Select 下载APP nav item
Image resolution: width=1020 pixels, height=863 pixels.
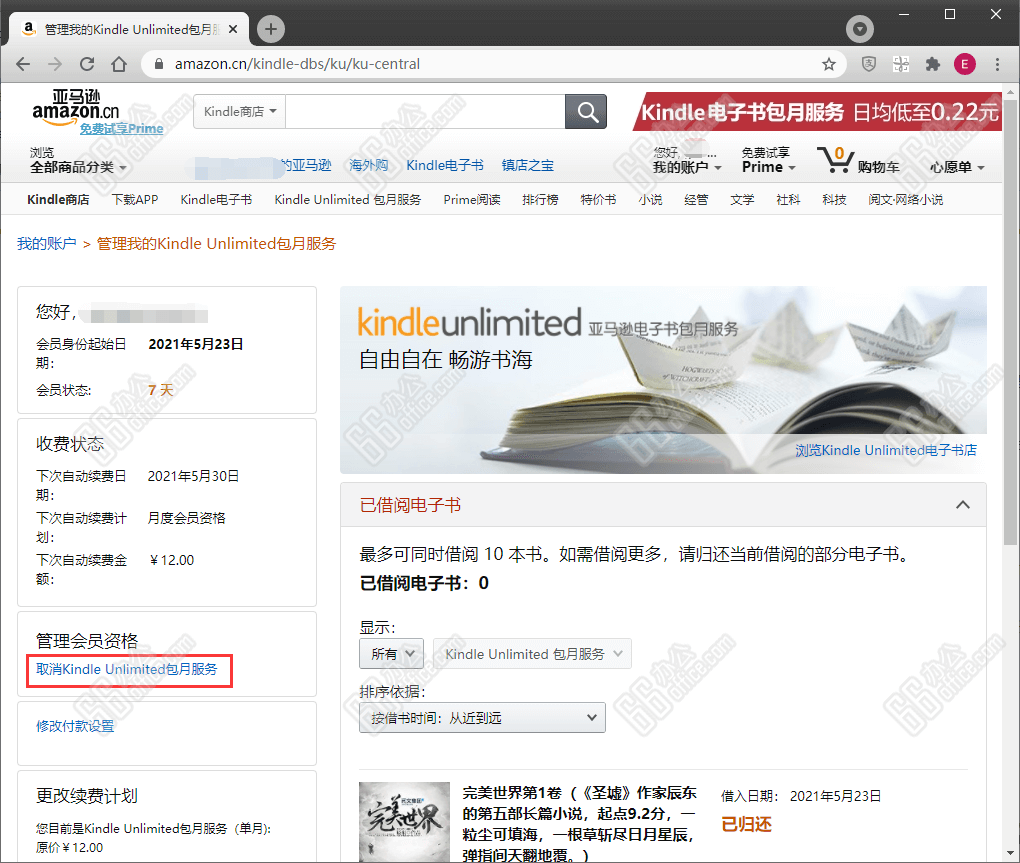[x=135, y=200]
